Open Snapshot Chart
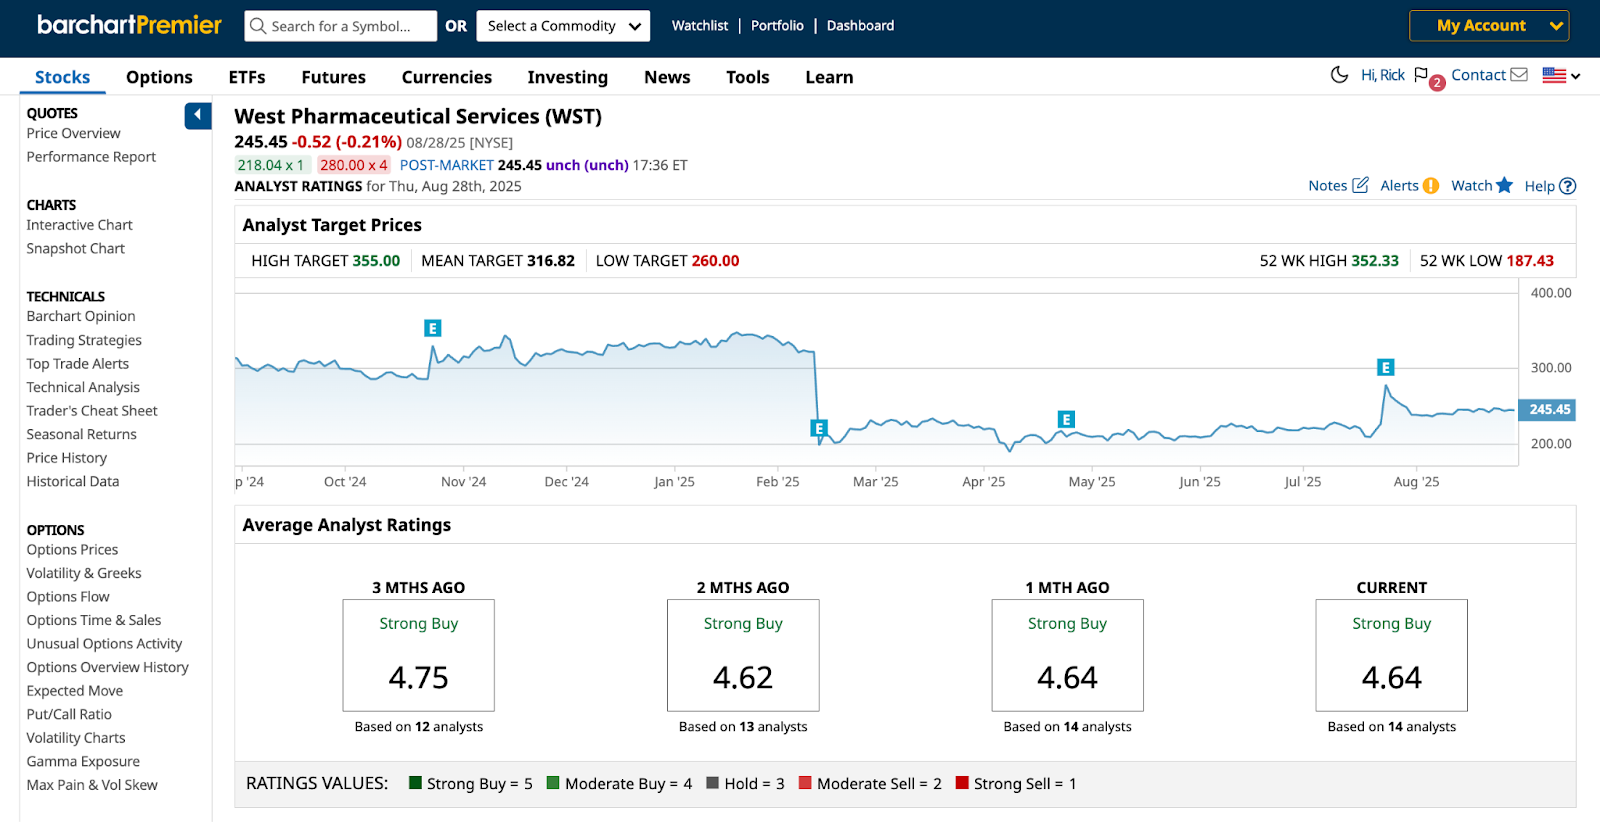The image size is (1600, 822). pos(75,249)
